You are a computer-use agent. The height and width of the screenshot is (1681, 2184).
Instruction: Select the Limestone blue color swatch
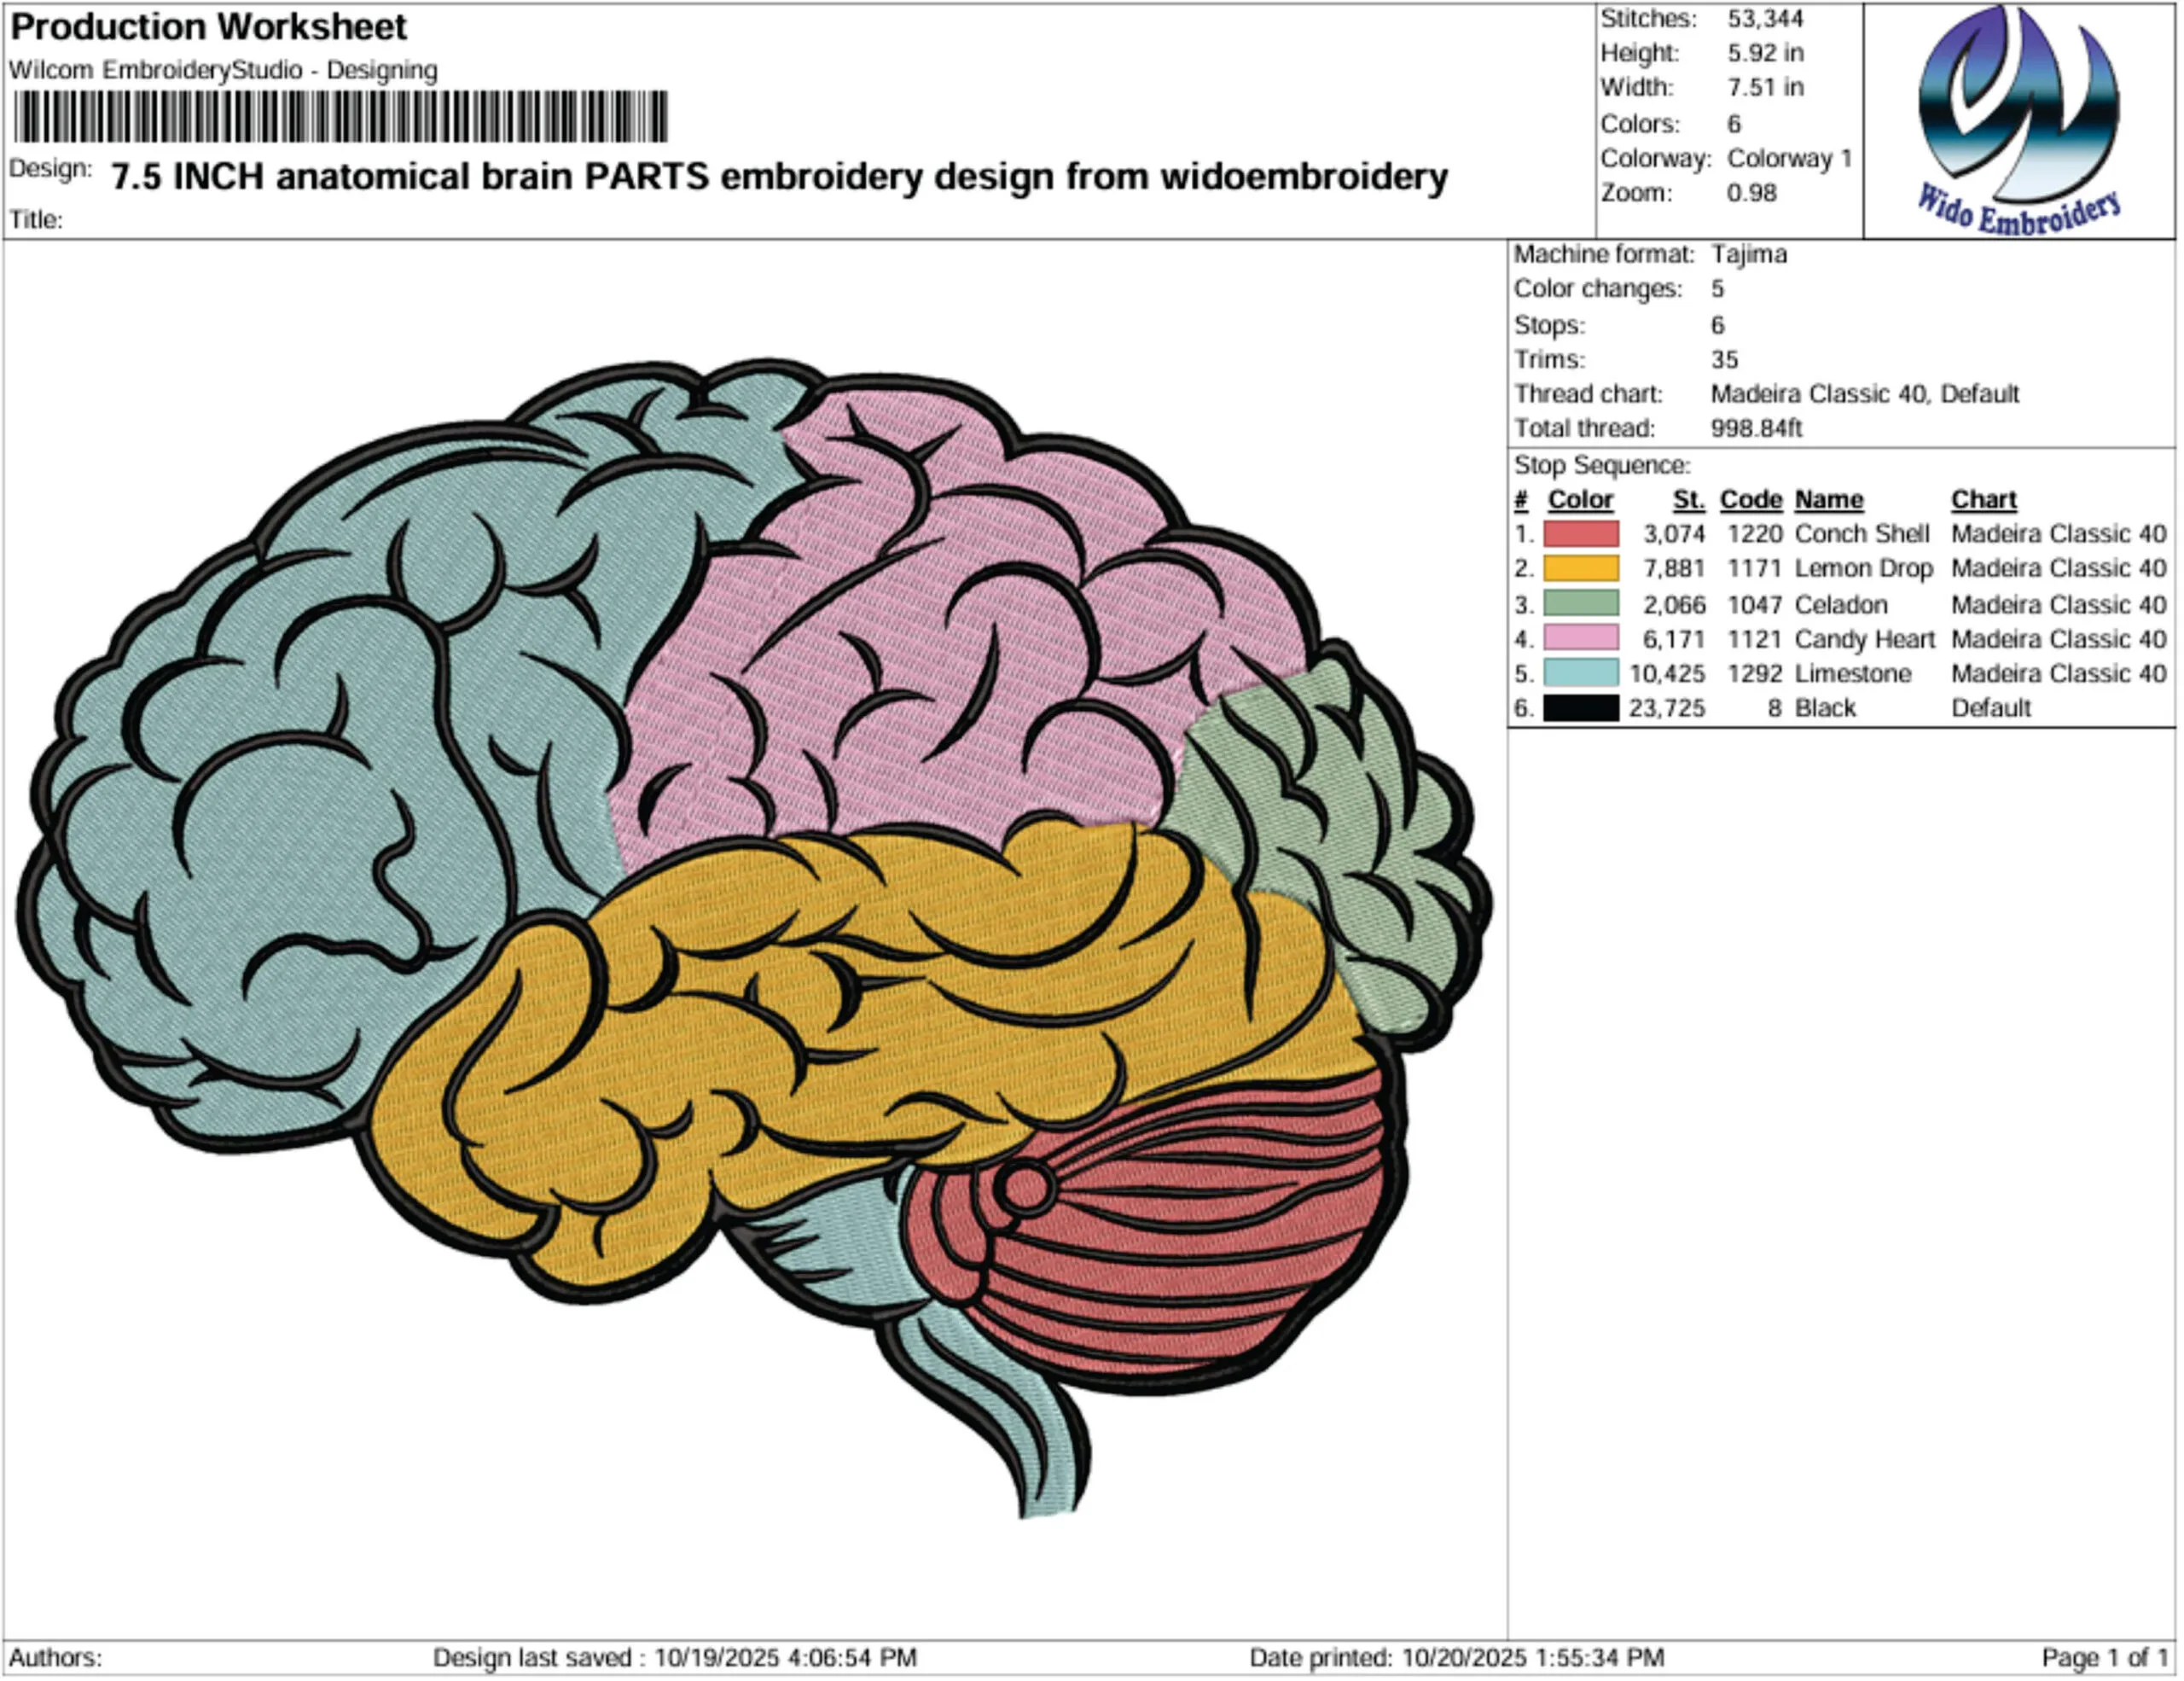coord(1581,673)
